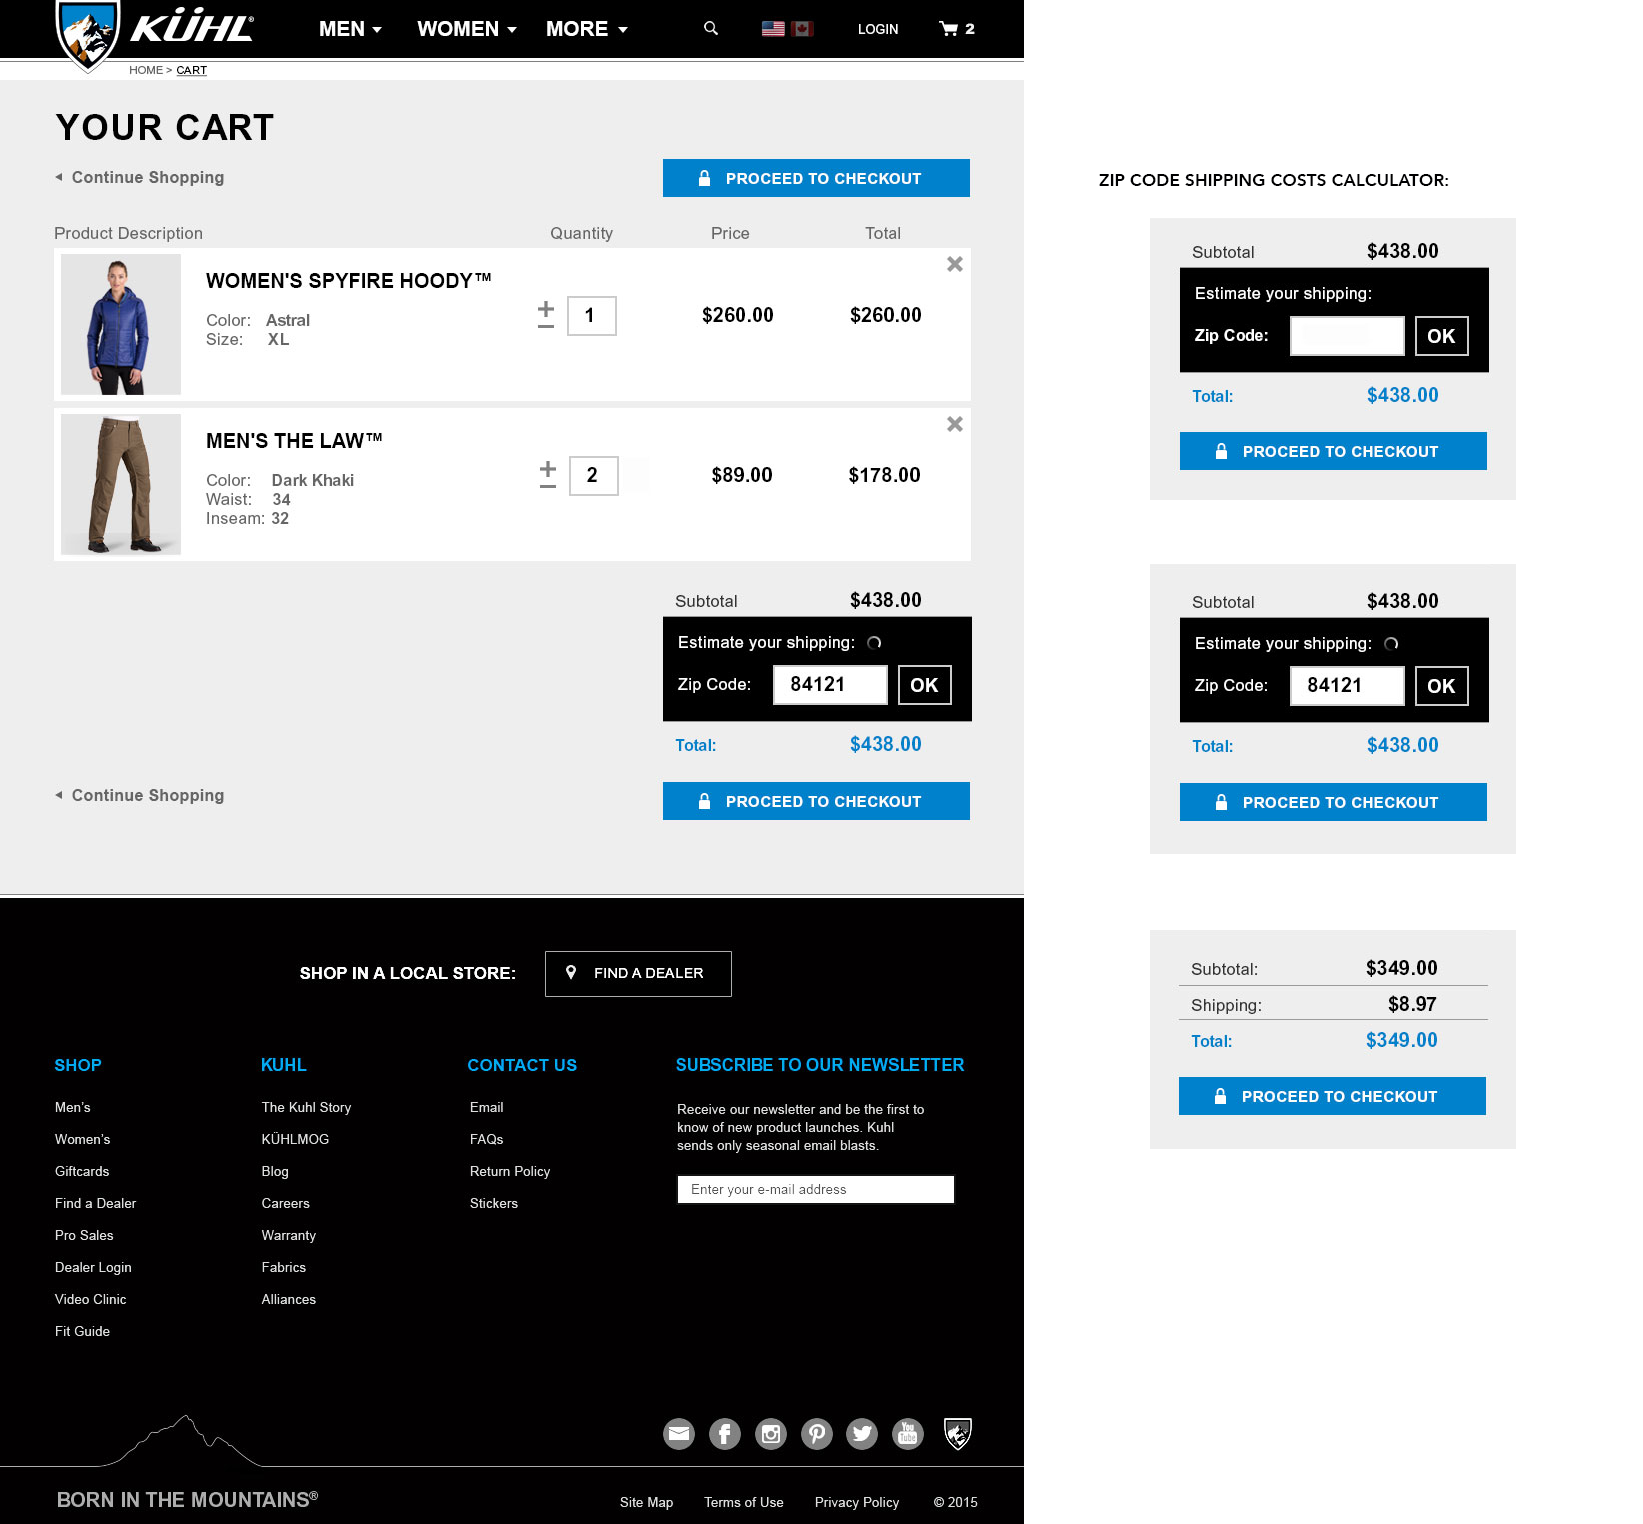The width and height of the screenshot is (1643, 1524).
Task: Decrease quantity for Men's The Law
Action: [548, 486]
